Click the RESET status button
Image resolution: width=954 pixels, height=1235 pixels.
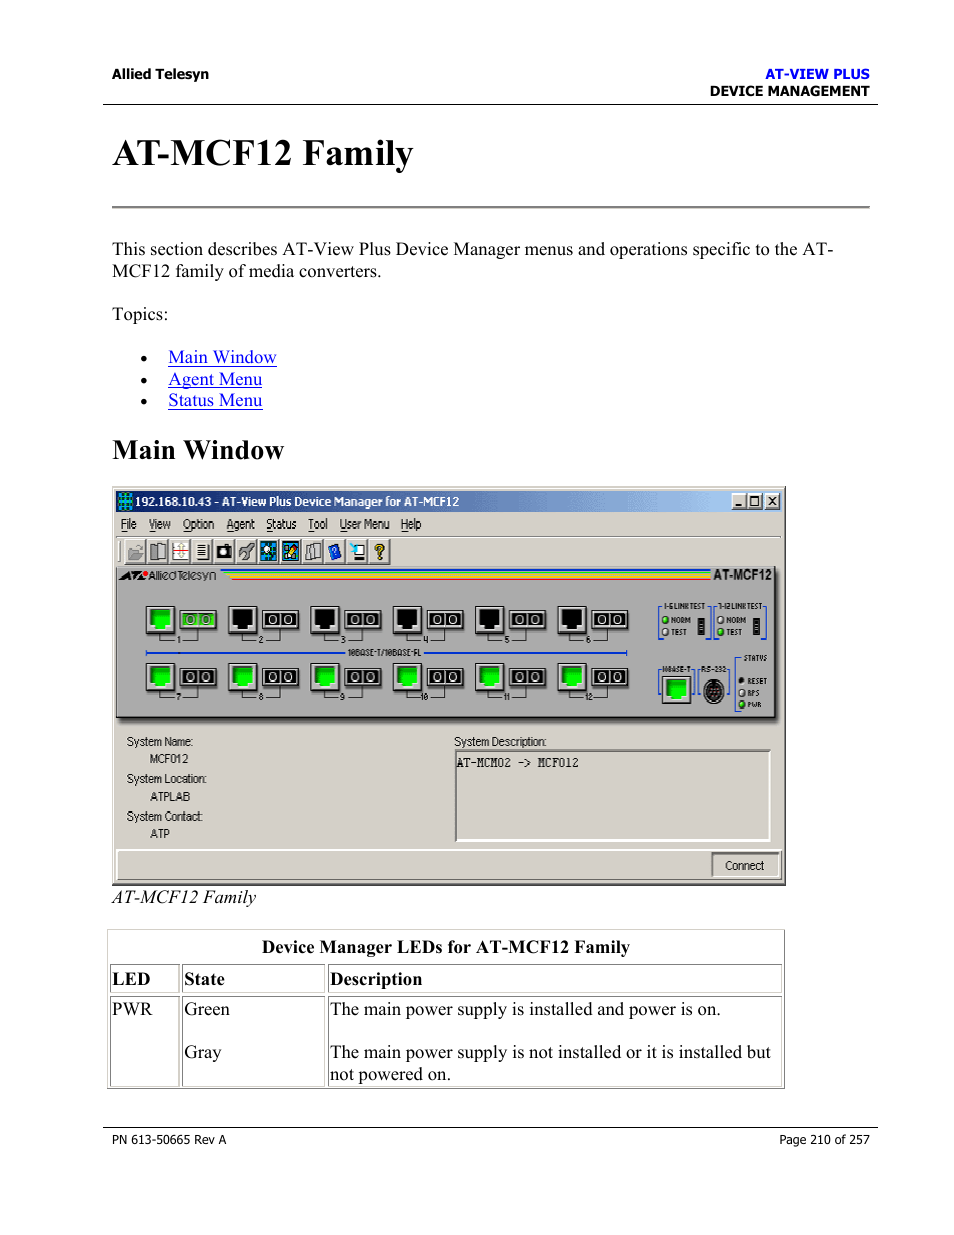pyautogui.click(x=741, y=681)
